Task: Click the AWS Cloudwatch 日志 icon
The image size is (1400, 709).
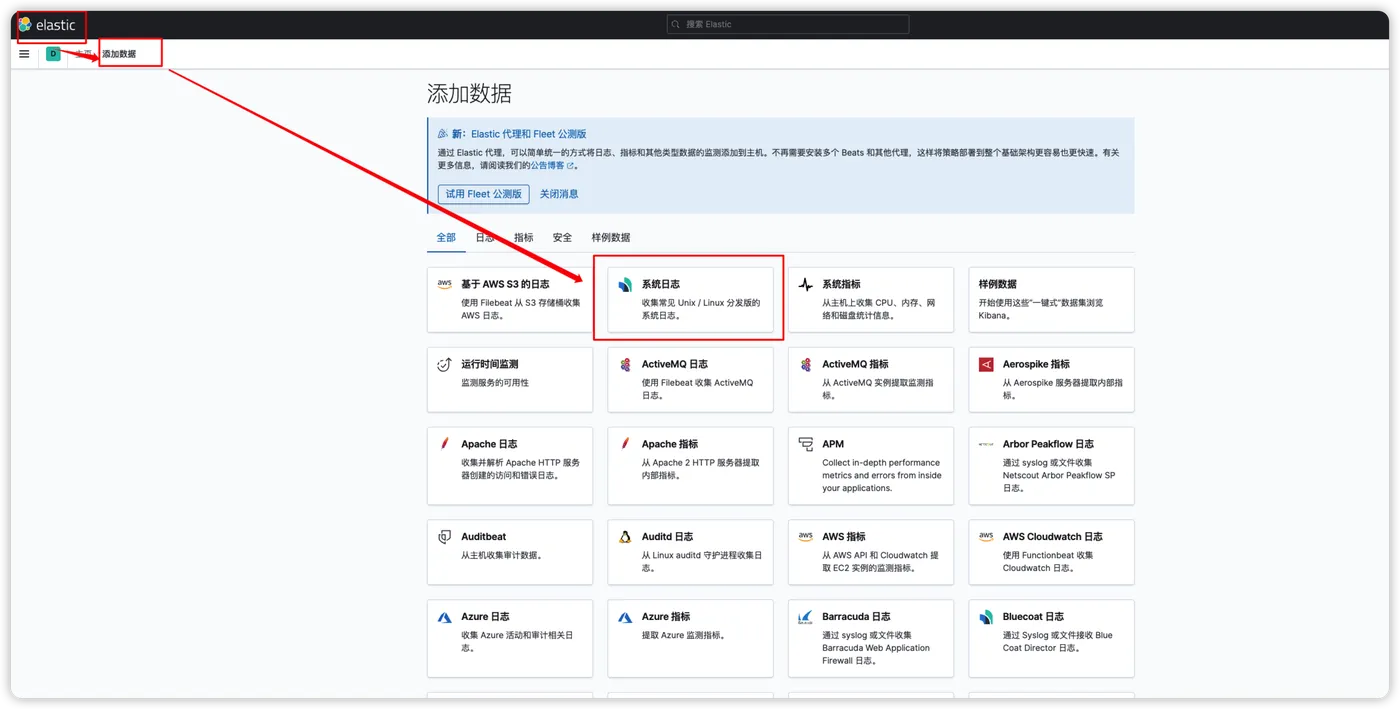Action: [x=986, y=537]
